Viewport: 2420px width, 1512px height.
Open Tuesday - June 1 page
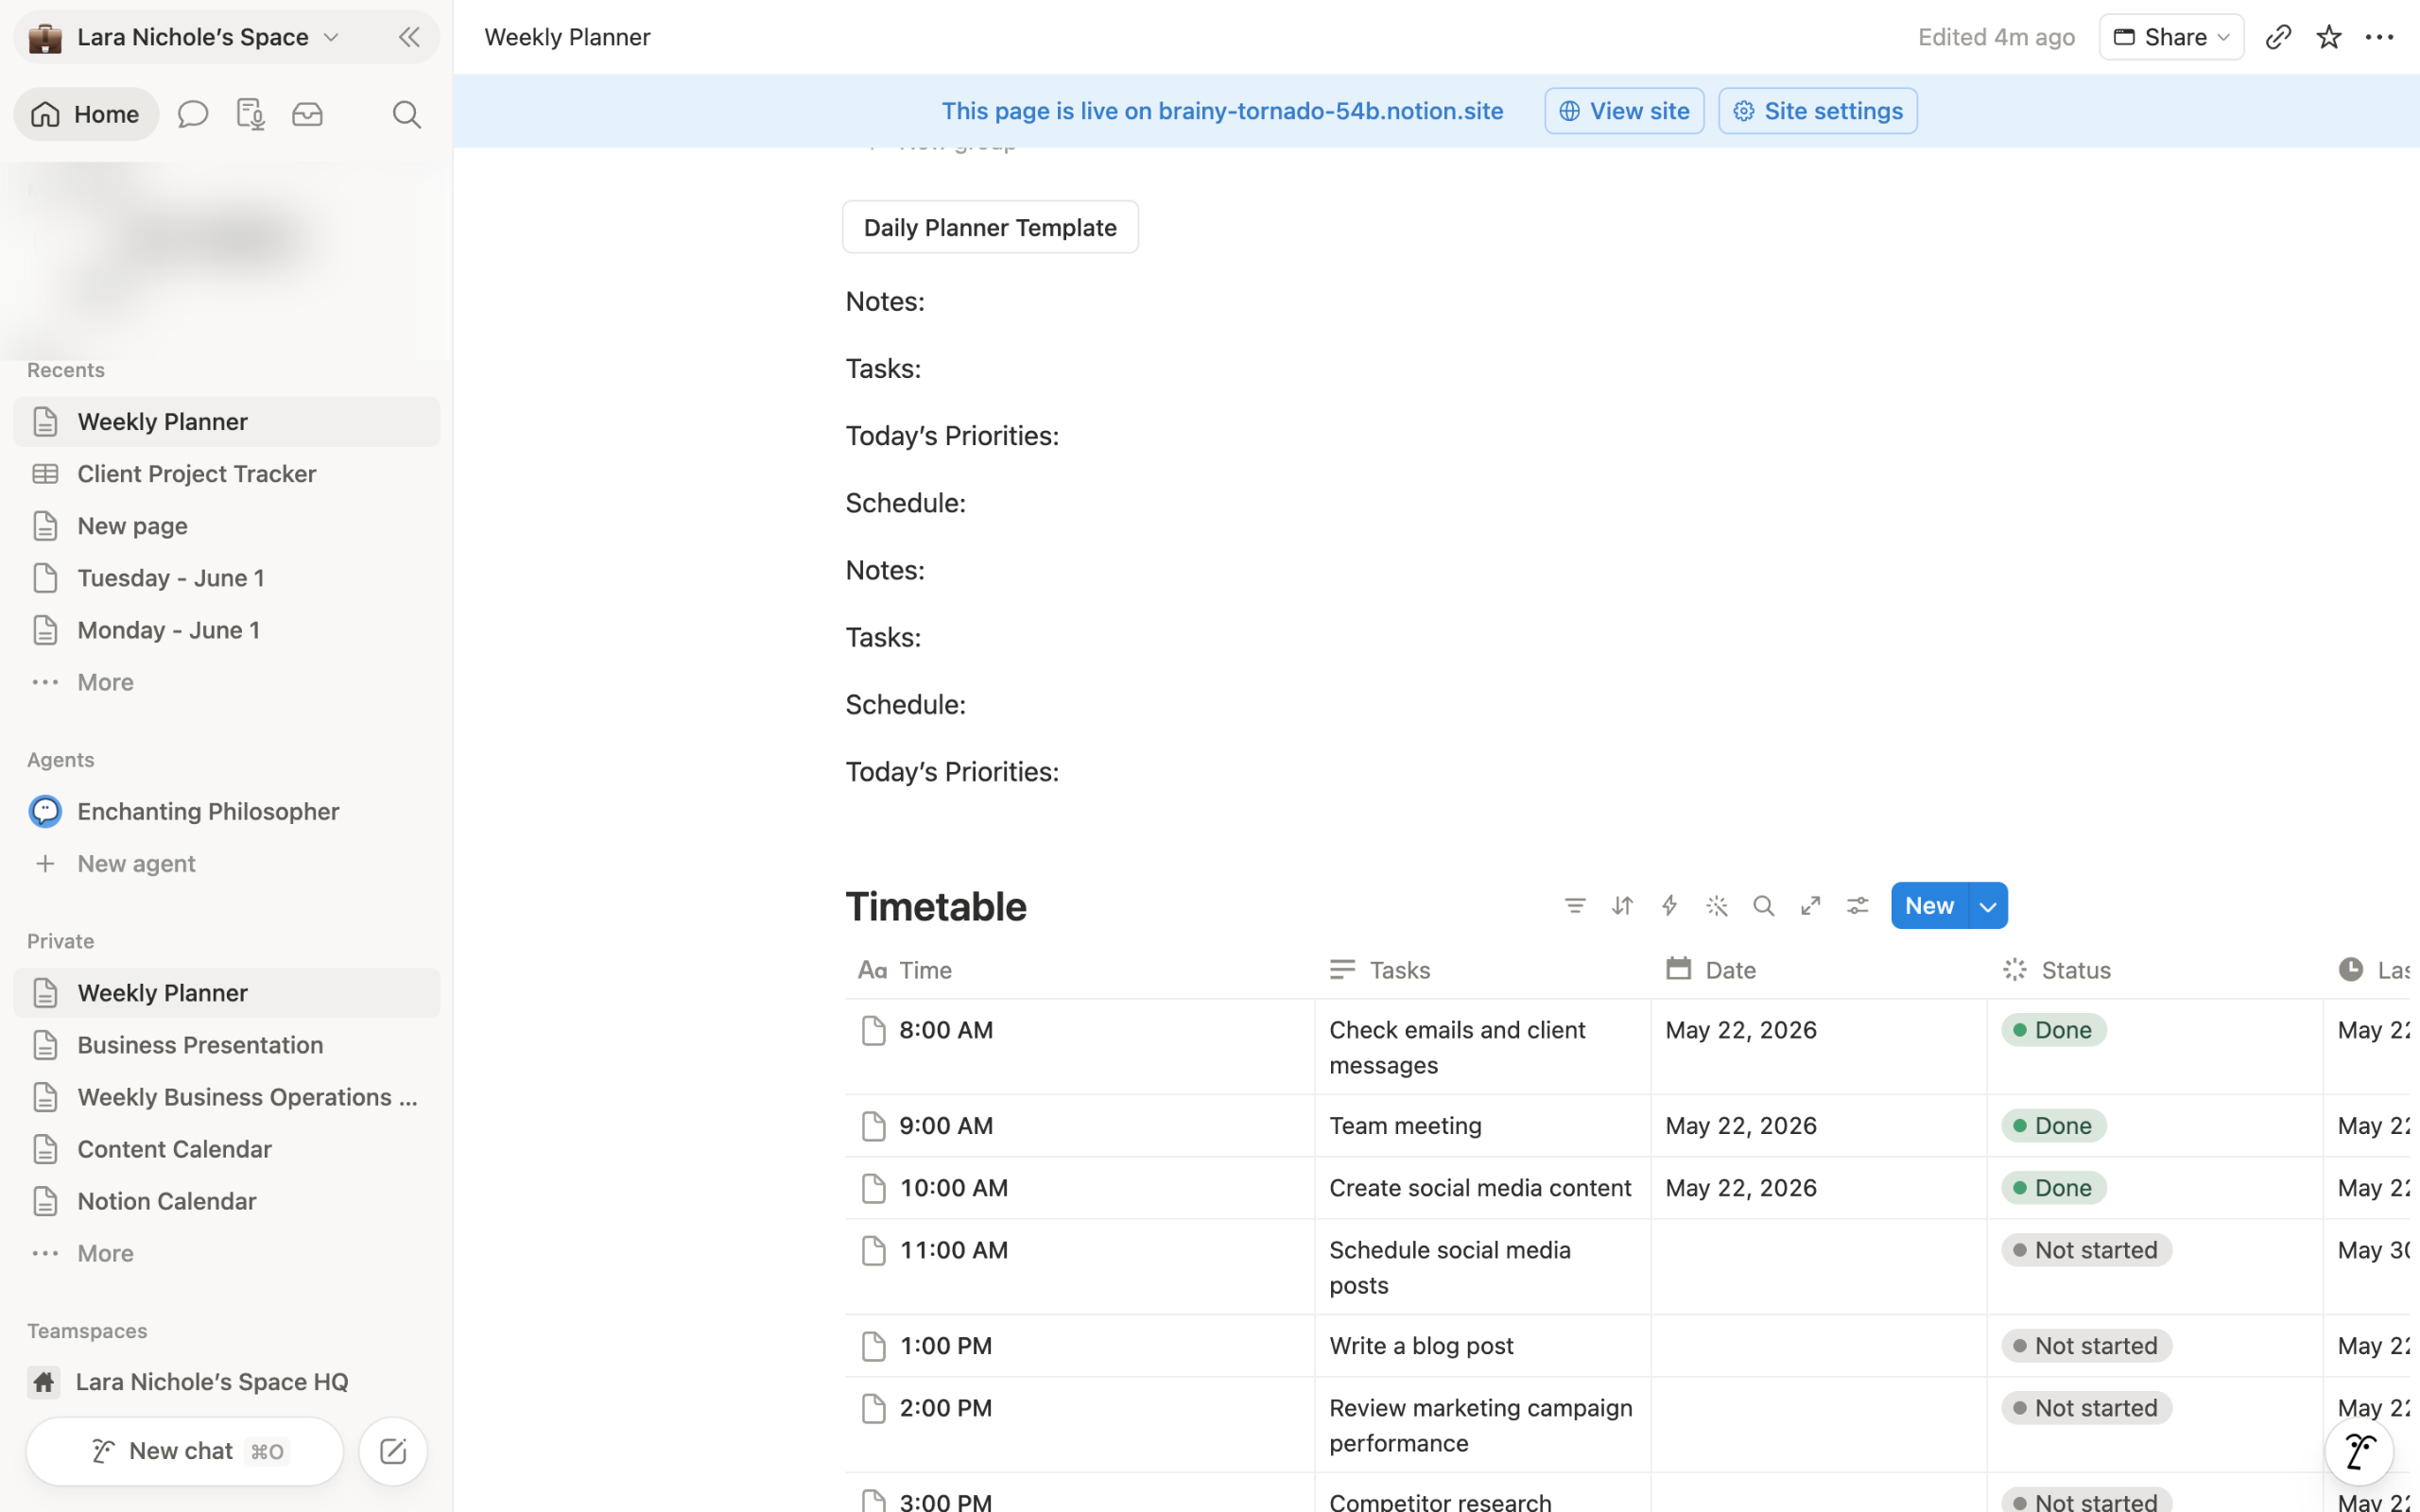pos(226,578)
